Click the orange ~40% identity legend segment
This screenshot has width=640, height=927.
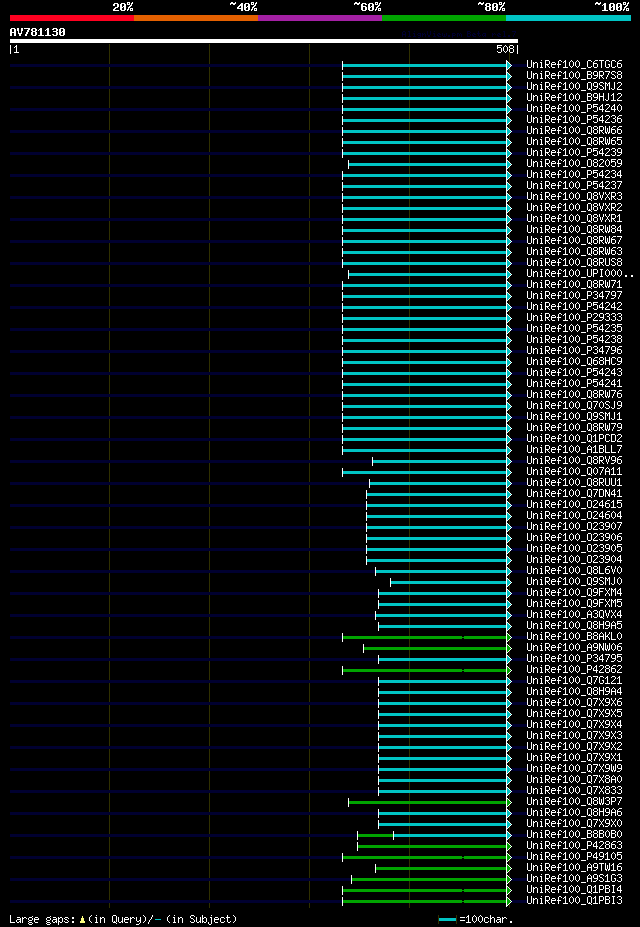[196, 18]
